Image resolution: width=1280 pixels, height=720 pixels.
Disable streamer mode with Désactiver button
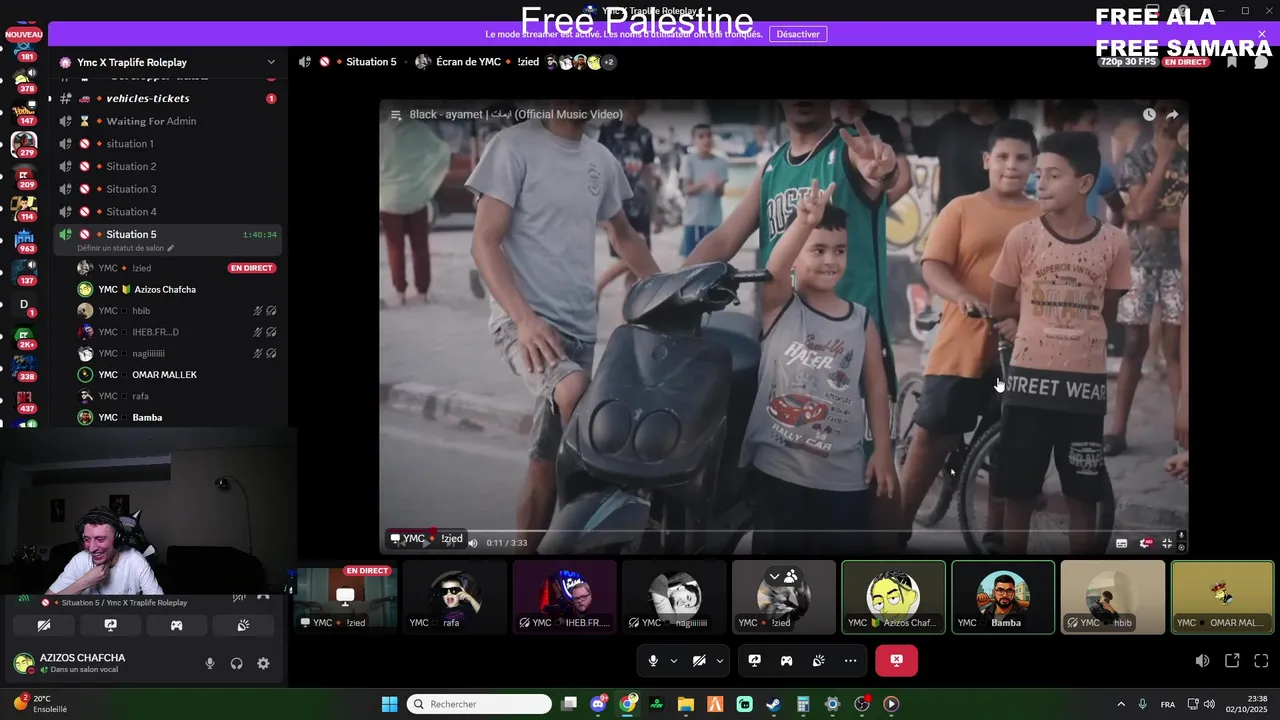click(x=798, y=34)
